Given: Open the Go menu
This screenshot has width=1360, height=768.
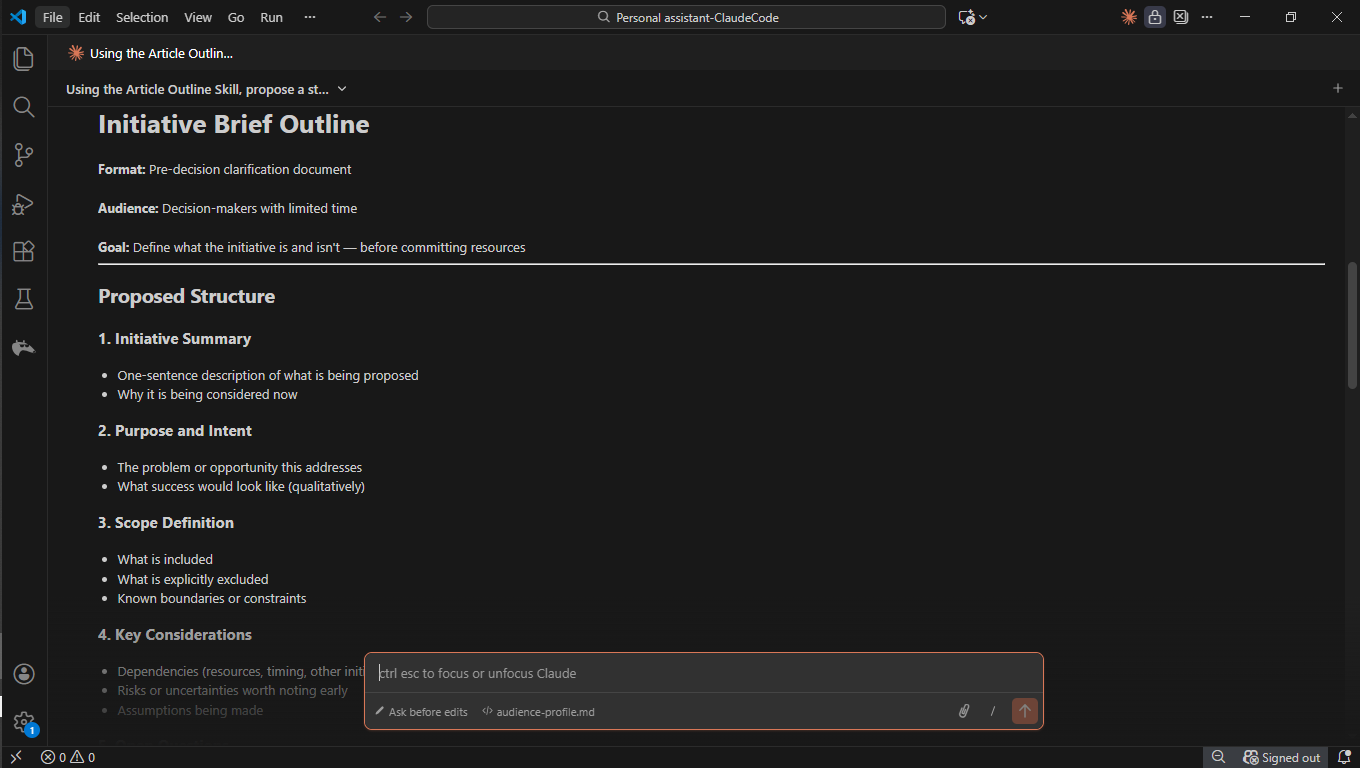Looking at the screenshot, I should pos(236,17).
